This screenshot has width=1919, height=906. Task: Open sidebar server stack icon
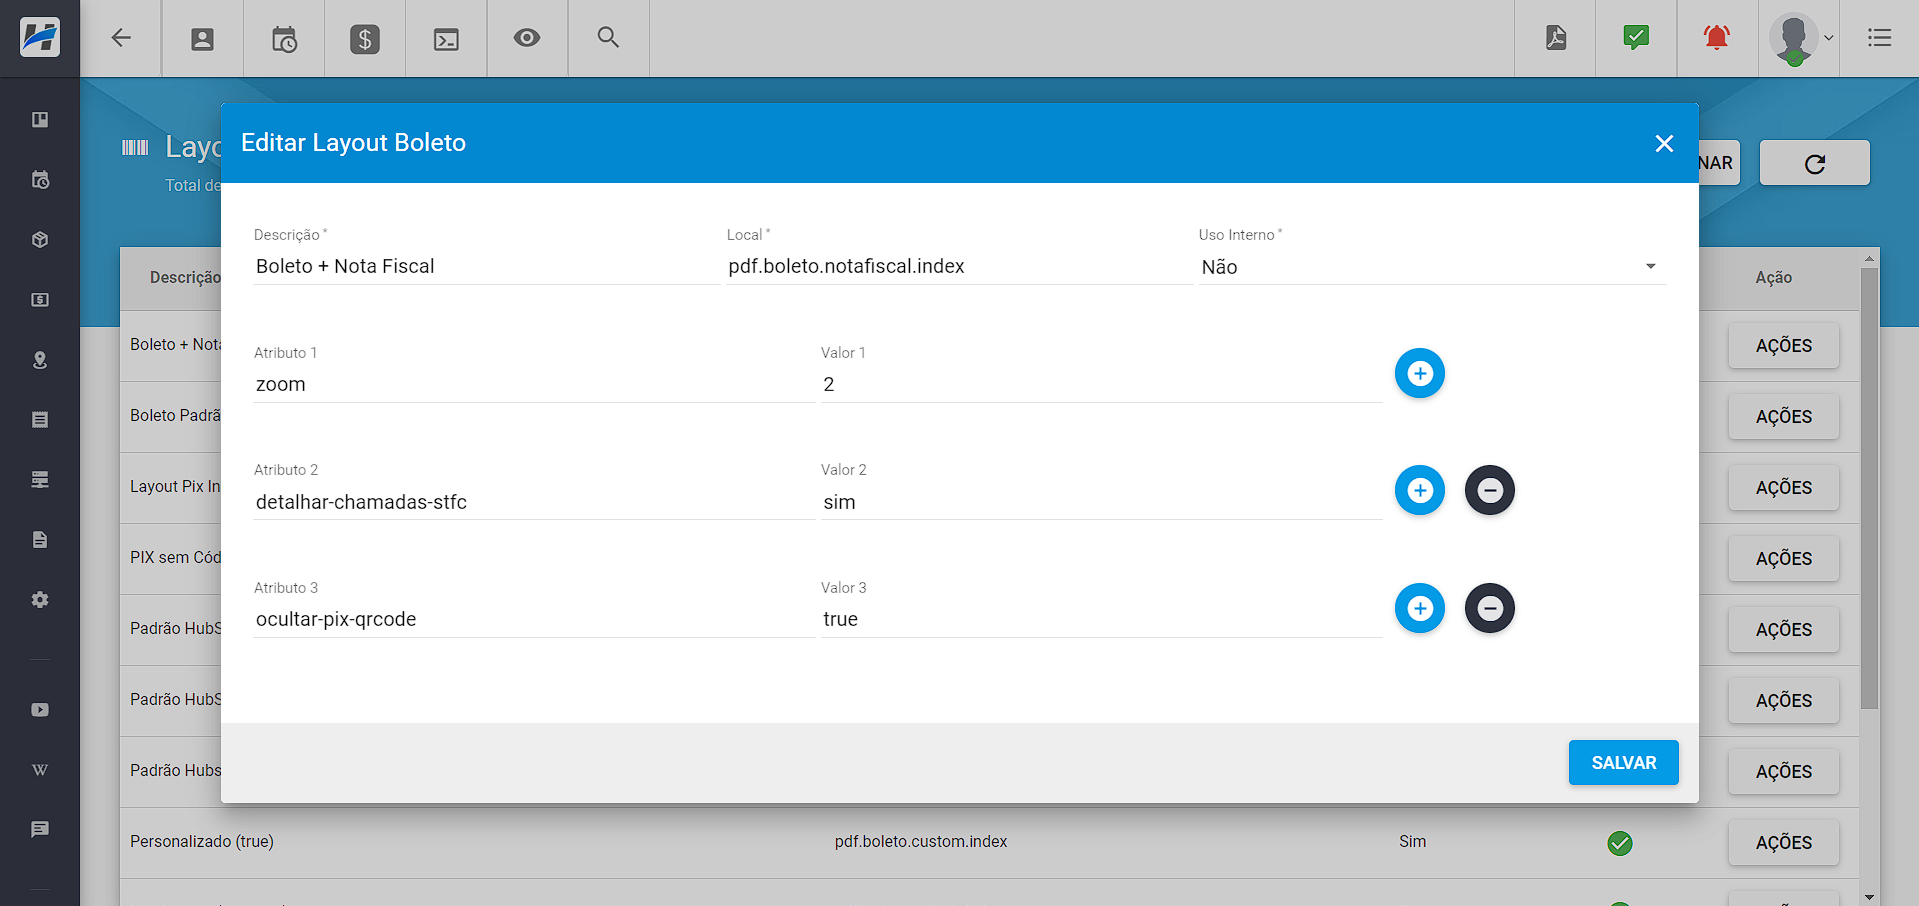(40, 480)
